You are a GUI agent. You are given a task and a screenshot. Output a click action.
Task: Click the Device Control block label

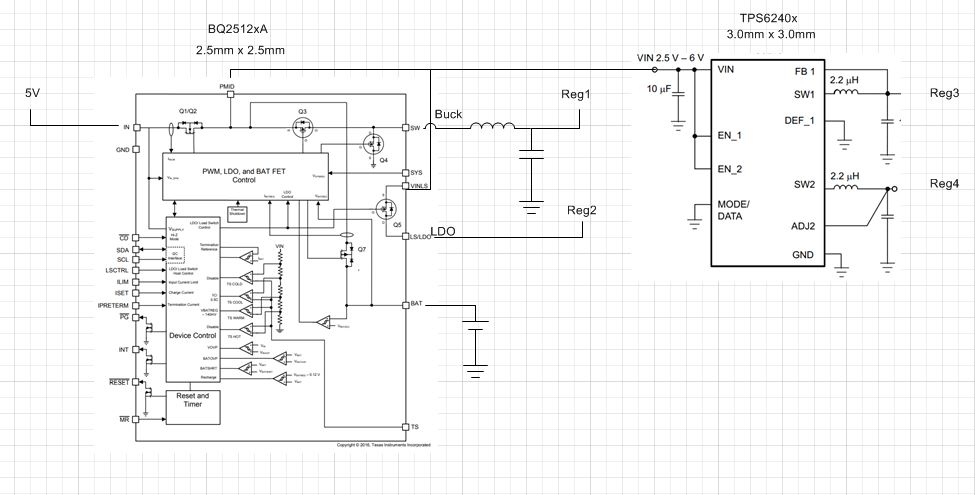coord(193,335)
